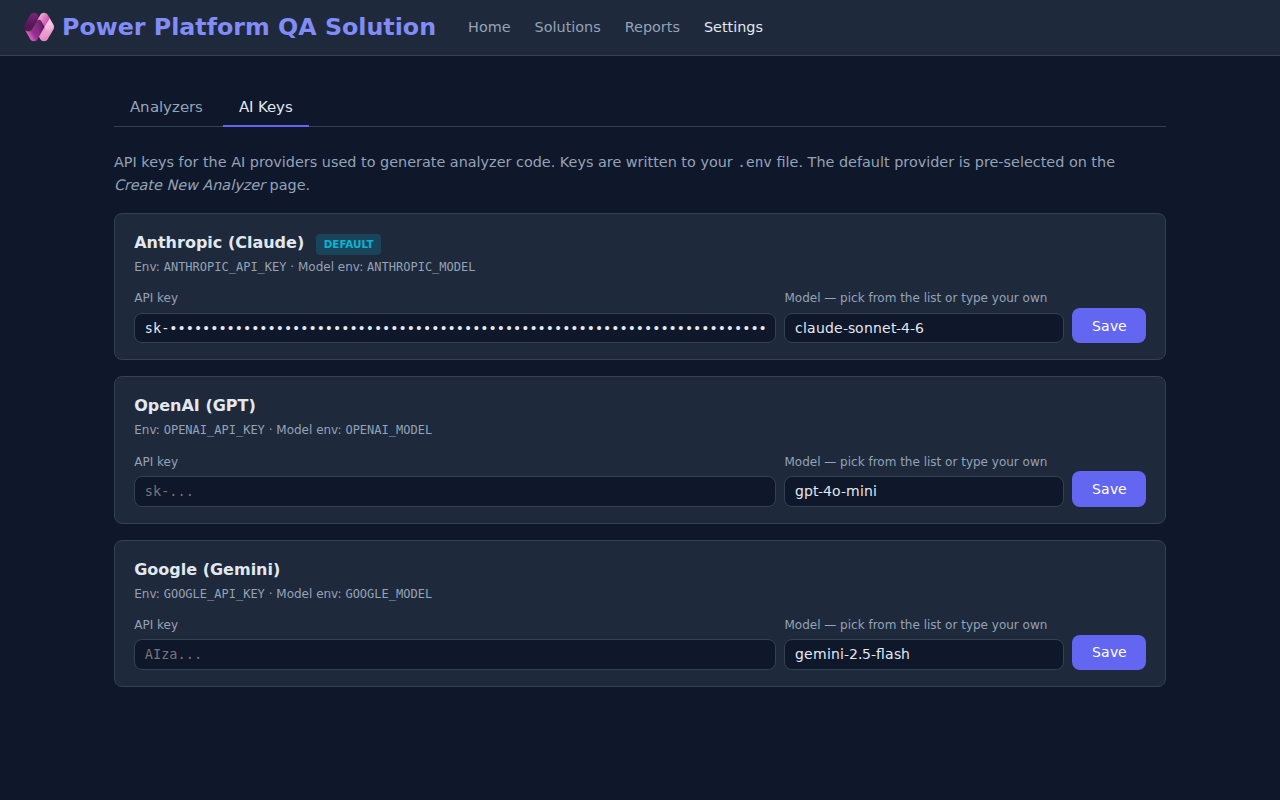1280x800 pixels.
Task: Save the OpenAI (GPT) settings
Action: pyautogui.click(x=1108, y=489)
